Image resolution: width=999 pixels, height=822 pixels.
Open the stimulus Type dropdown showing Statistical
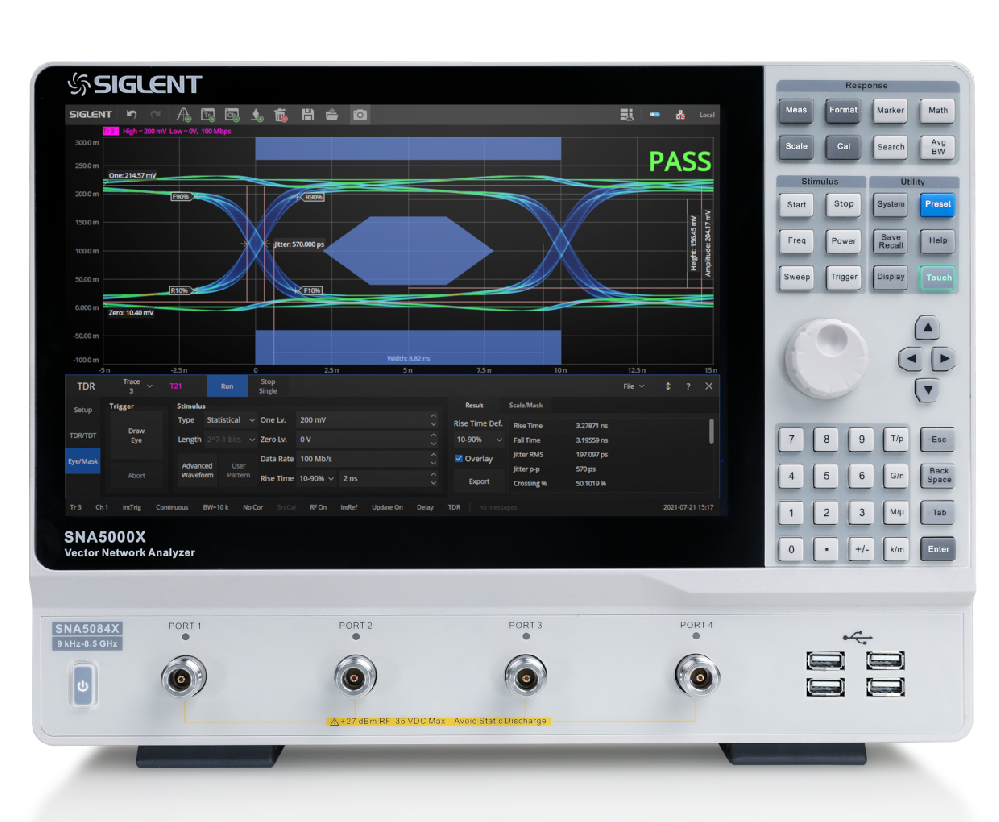click(x=230, y=420)
